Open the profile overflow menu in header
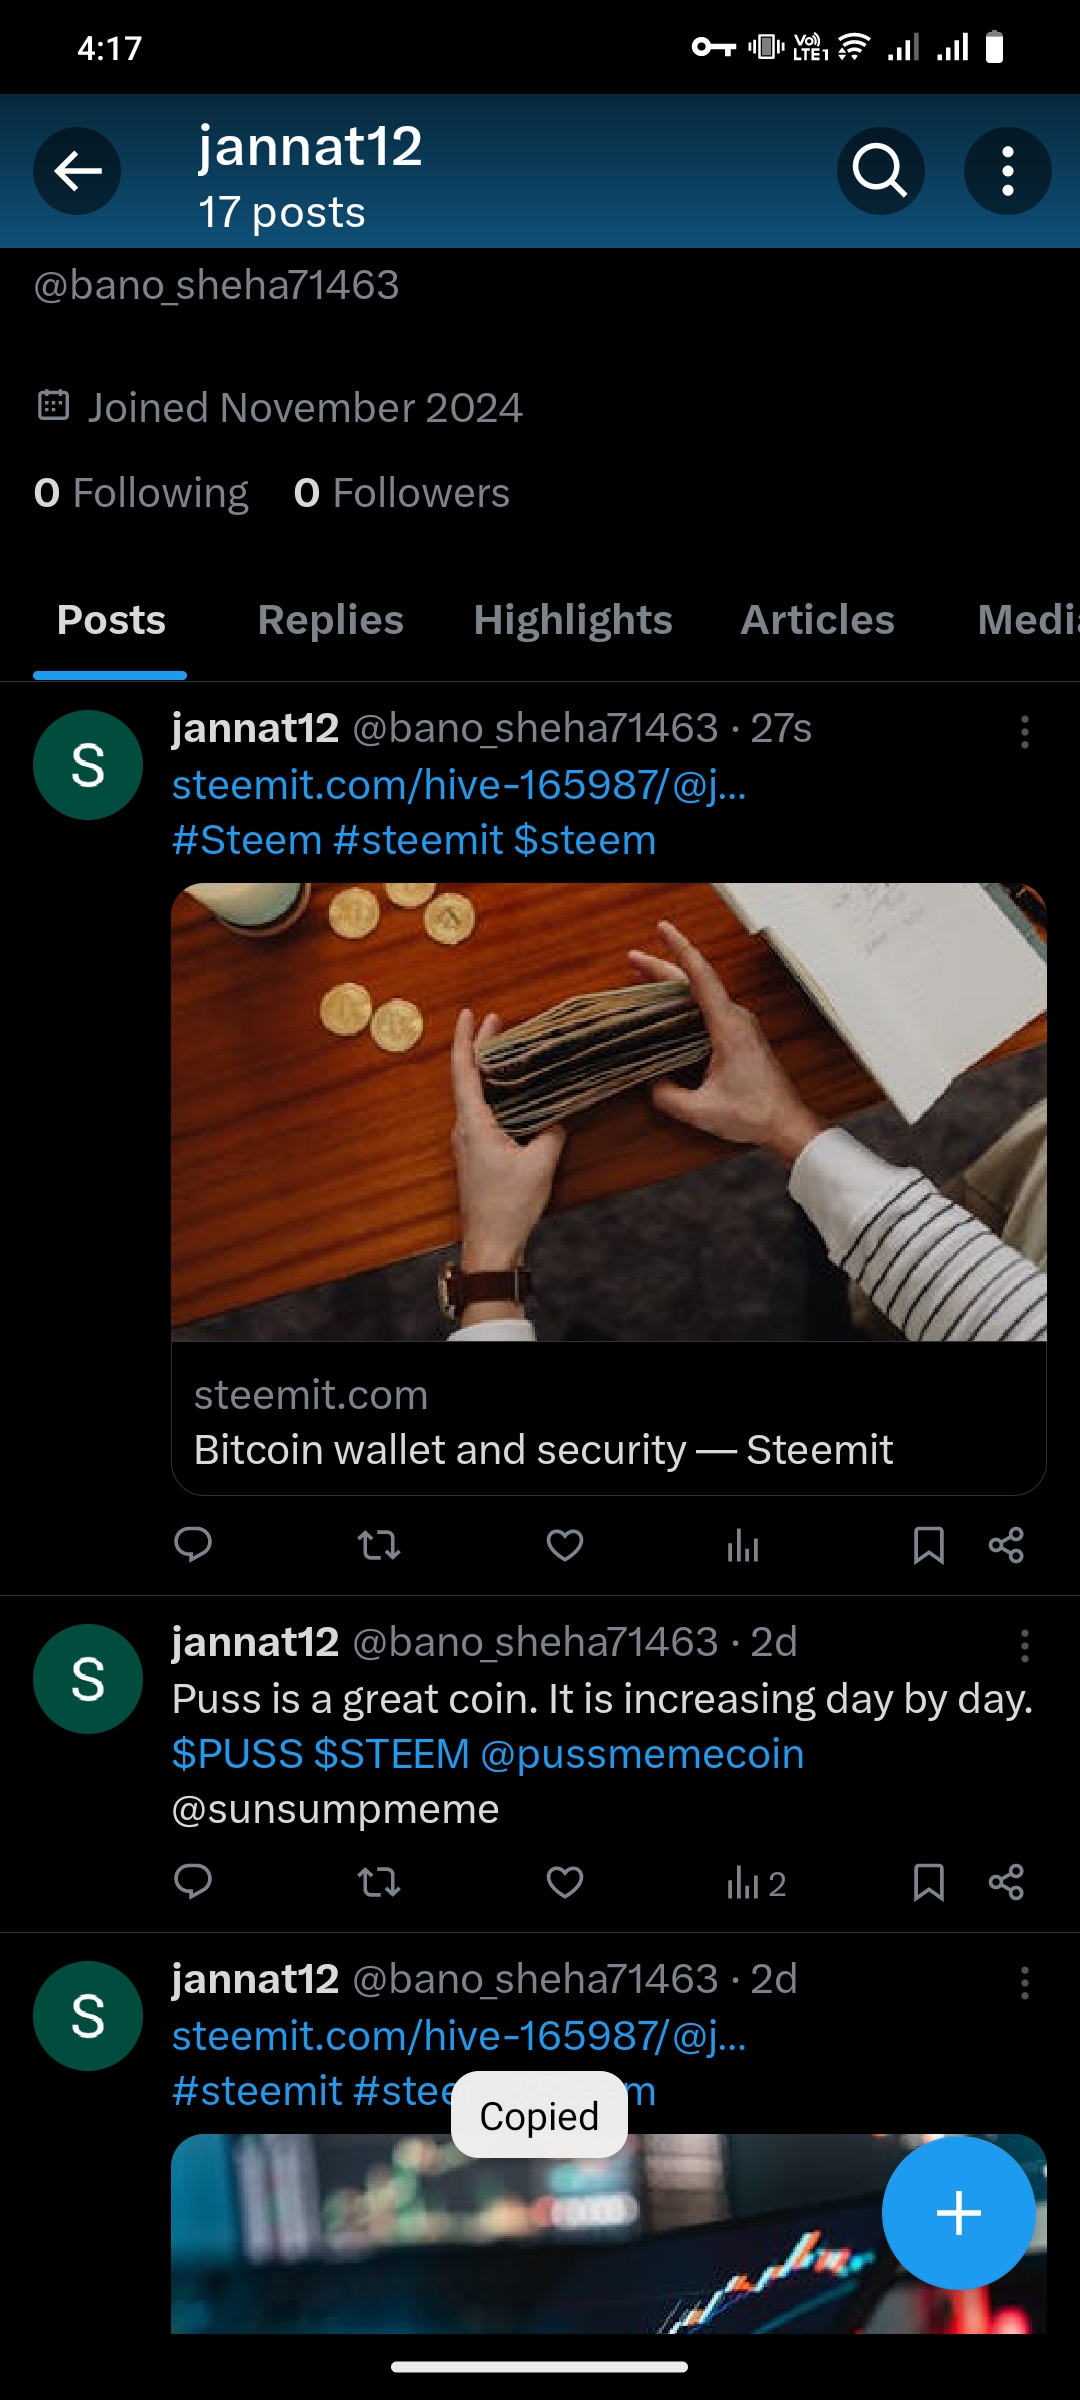 pos(1007,171)
